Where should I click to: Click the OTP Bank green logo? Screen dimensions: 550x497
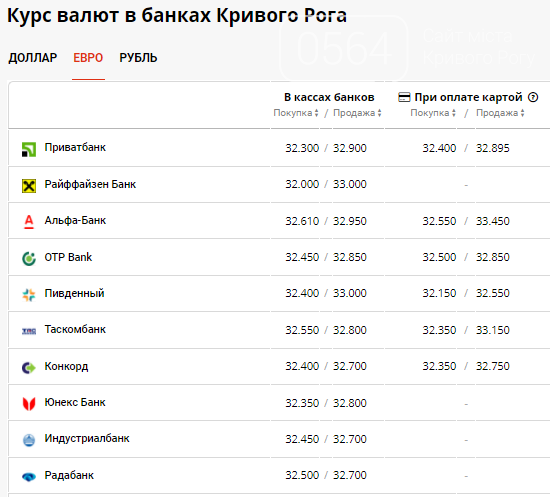pyautogui.click(x=29, y=259)
